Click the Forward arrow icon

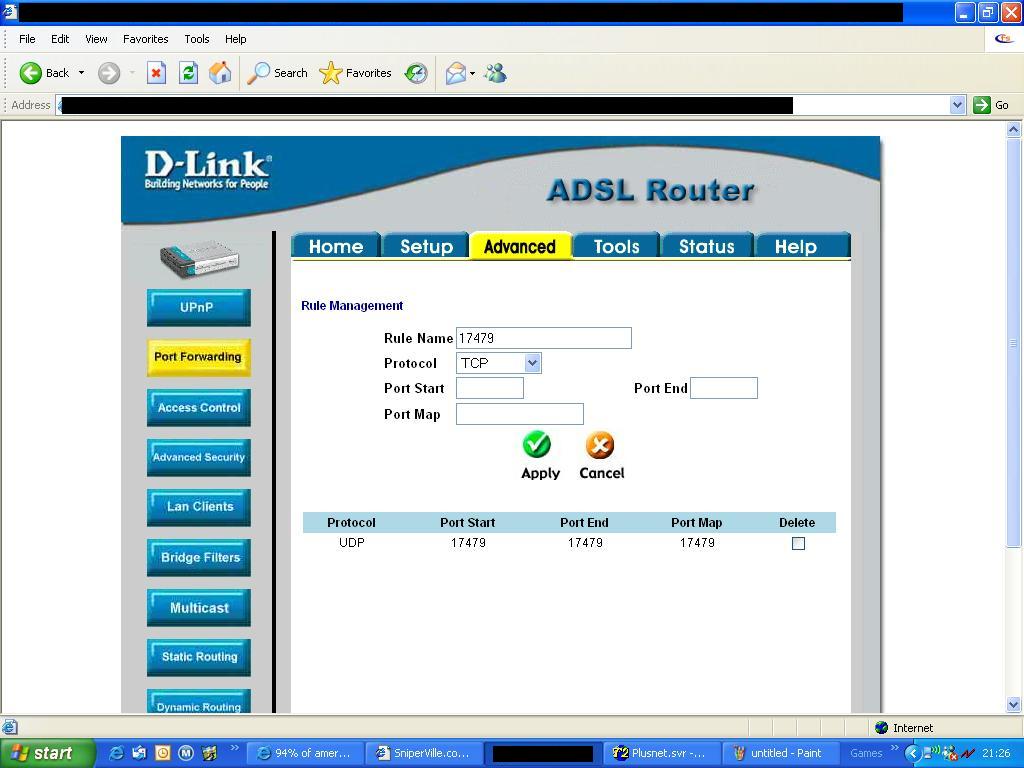[x=109, y=73]
